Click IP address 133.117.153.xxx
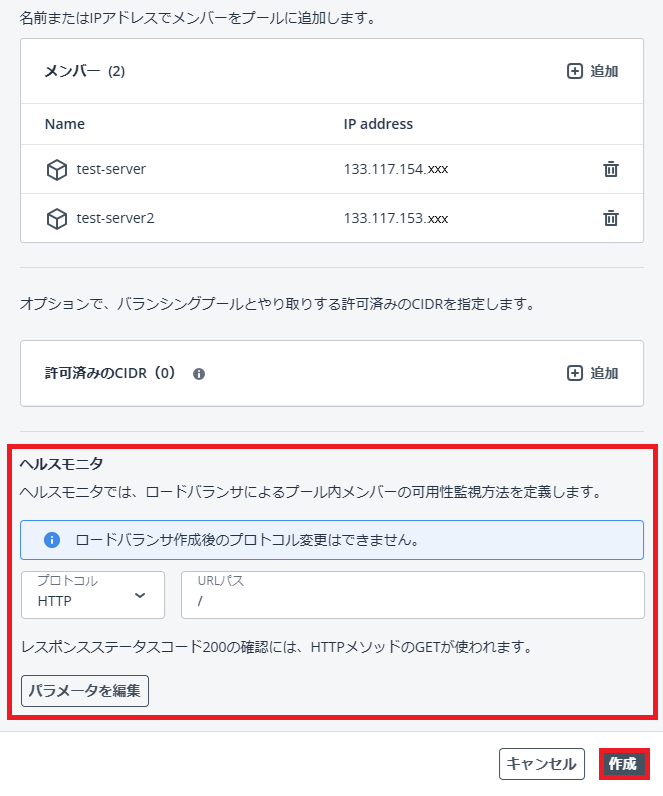 395,218
